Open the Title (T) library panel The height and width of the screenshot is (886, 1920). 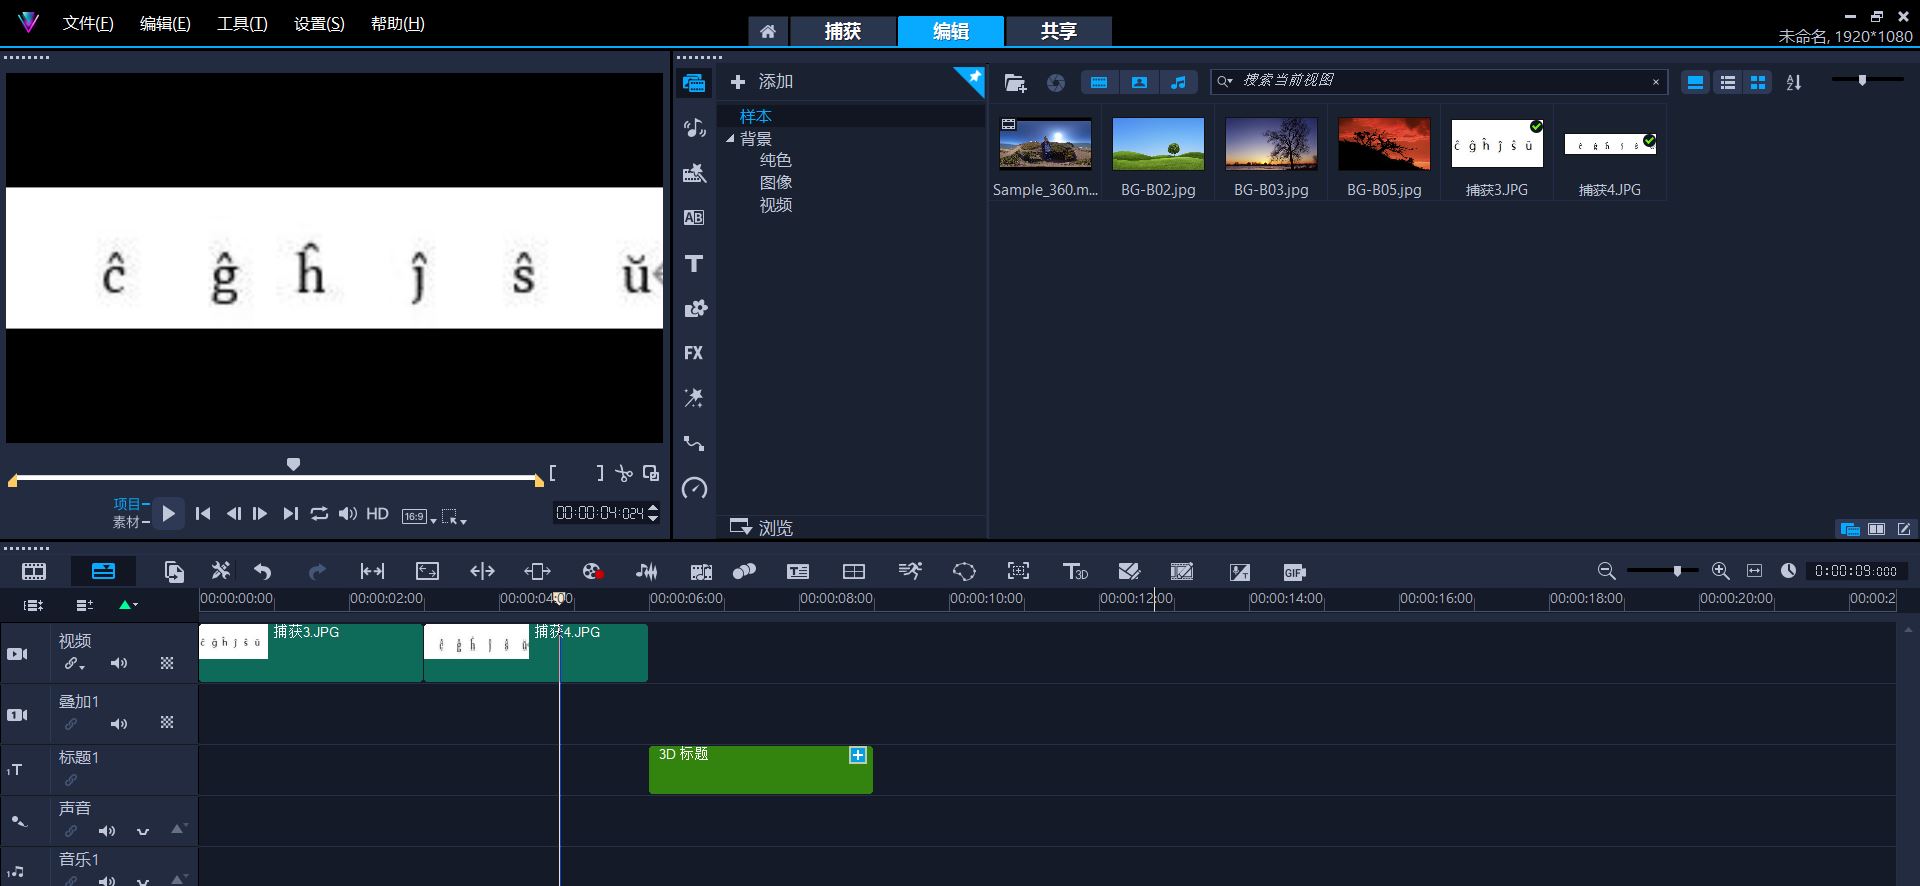point(694,264)
